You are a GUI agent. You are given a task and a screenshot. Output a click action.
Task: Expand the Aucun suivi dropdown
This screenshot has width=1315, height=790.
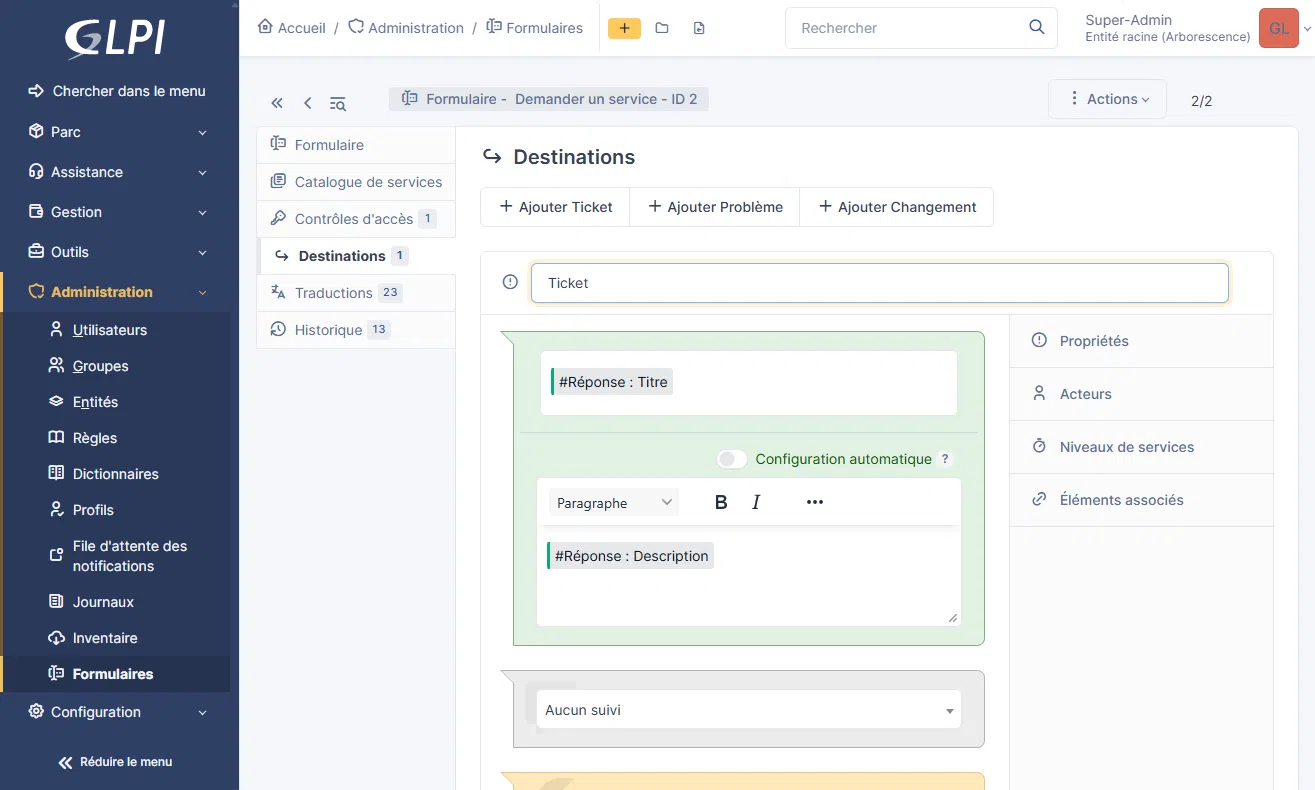tap(748, 710)
